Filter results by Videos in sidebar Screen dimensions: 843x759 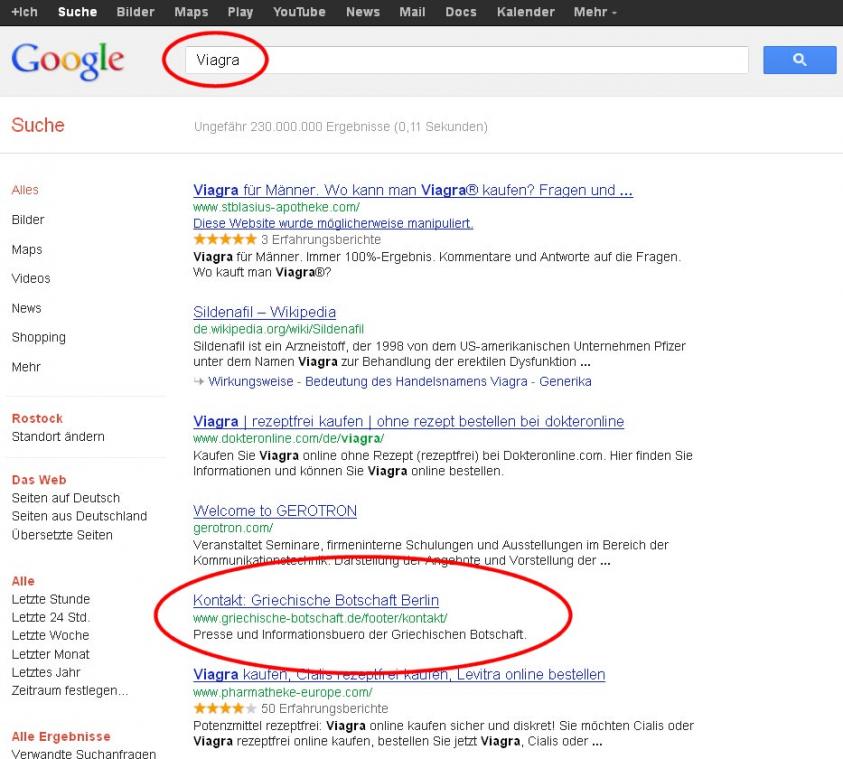(x=31, y=279)
